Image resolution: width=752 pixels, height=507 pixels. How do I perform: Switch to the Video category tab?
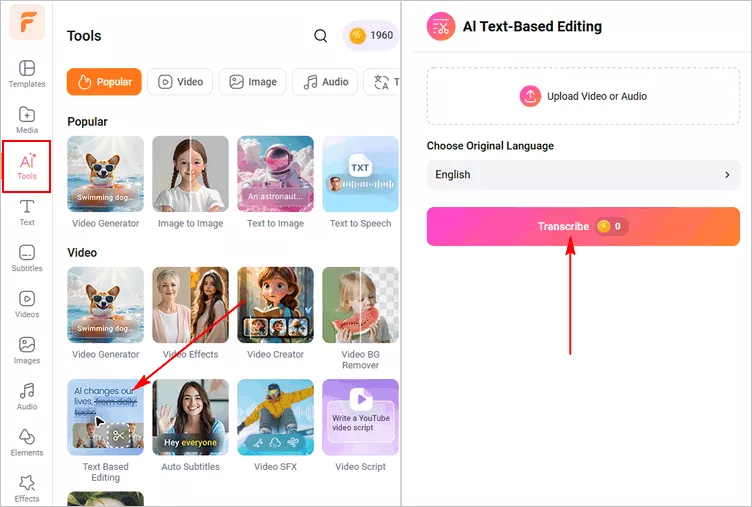click(180, 82)
